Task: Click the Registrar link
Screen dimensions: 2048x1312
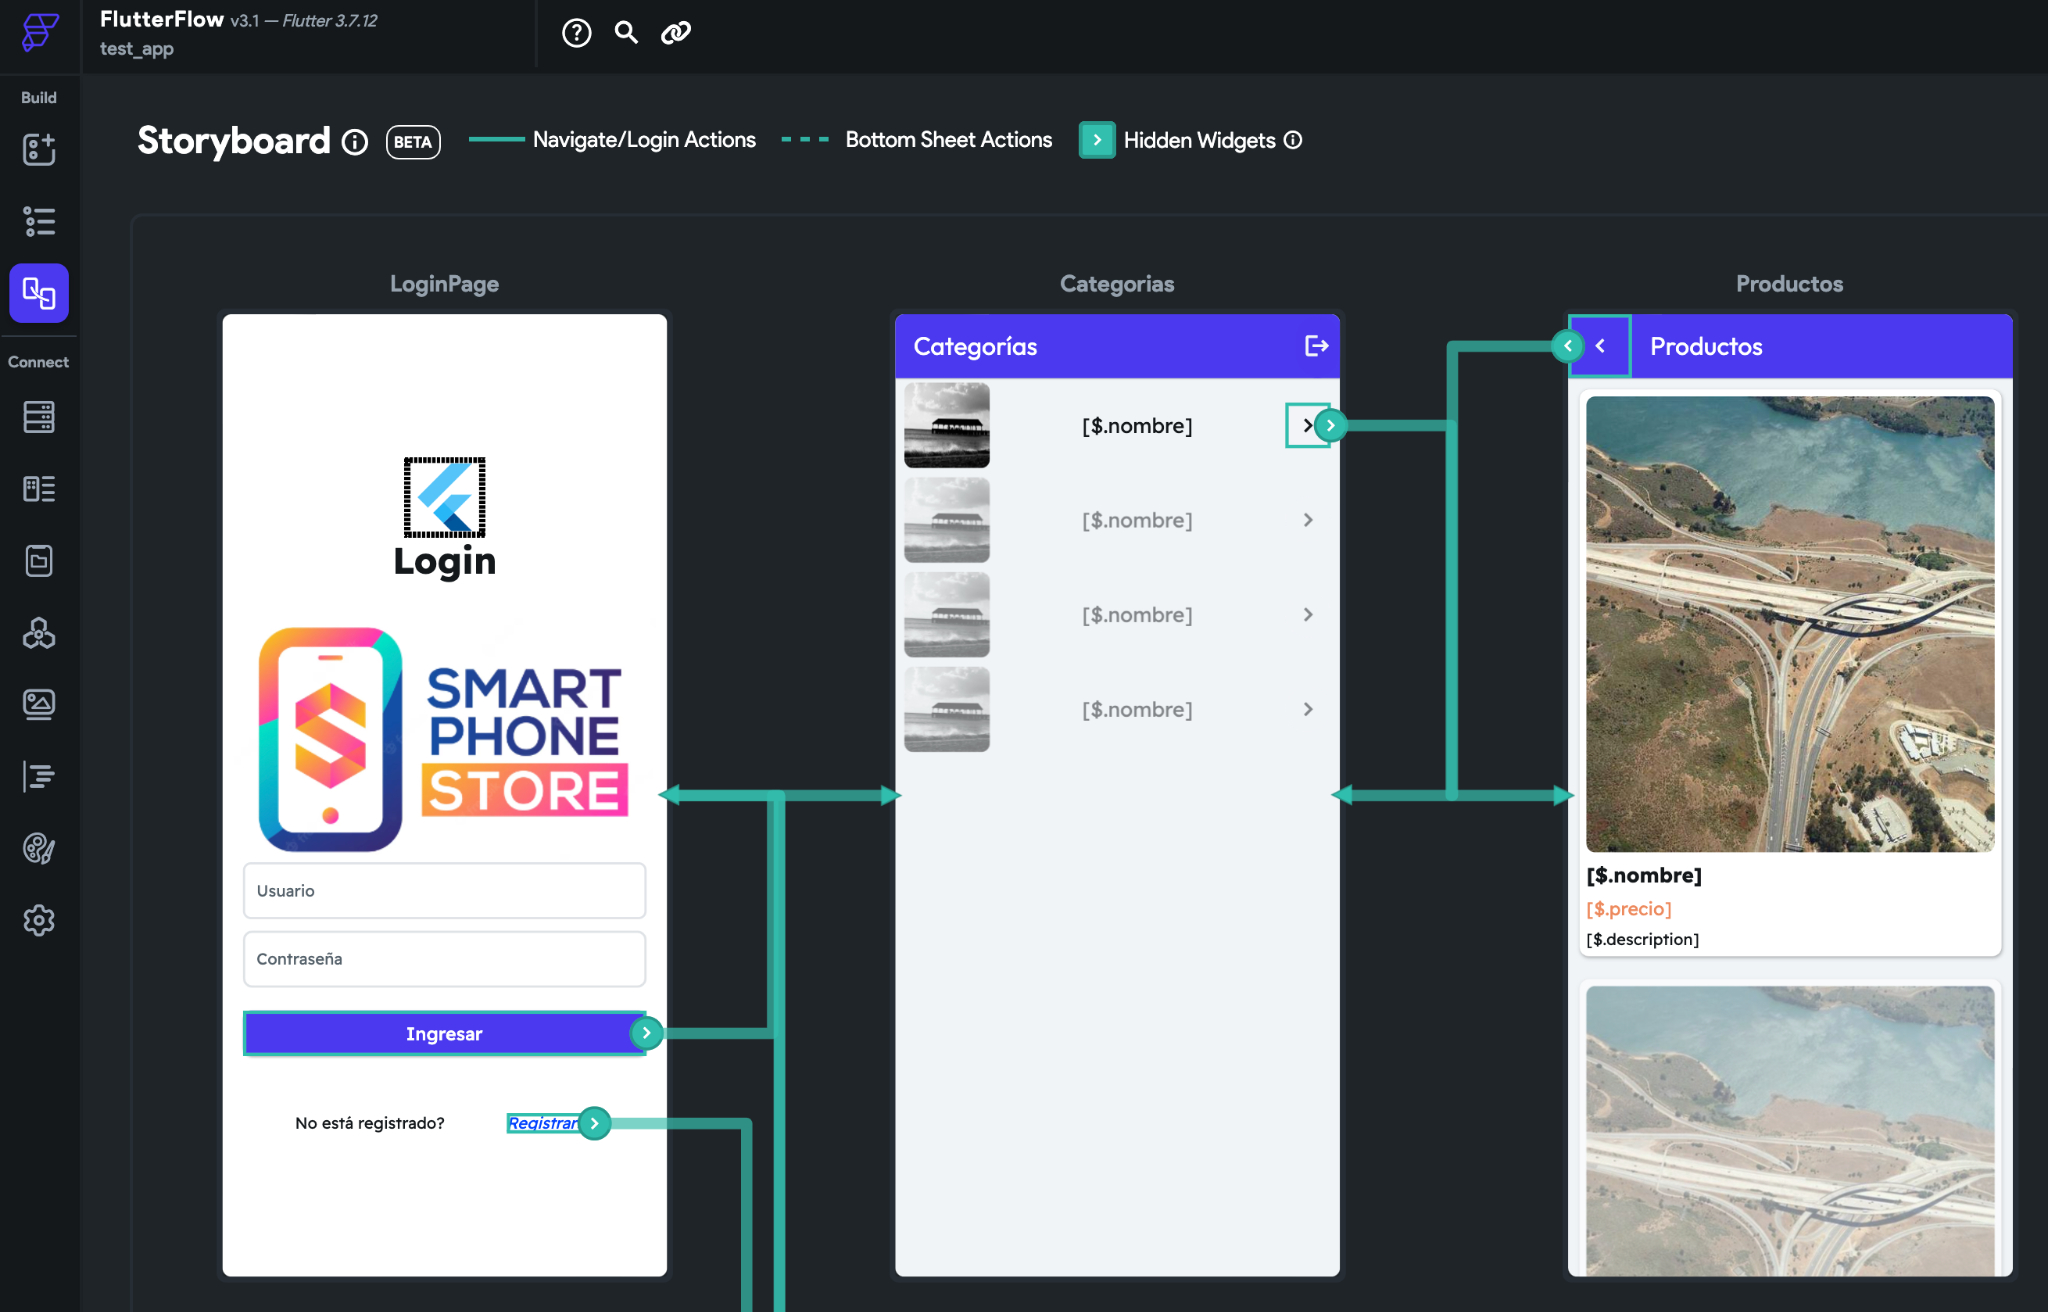Action: point(542,1123)
